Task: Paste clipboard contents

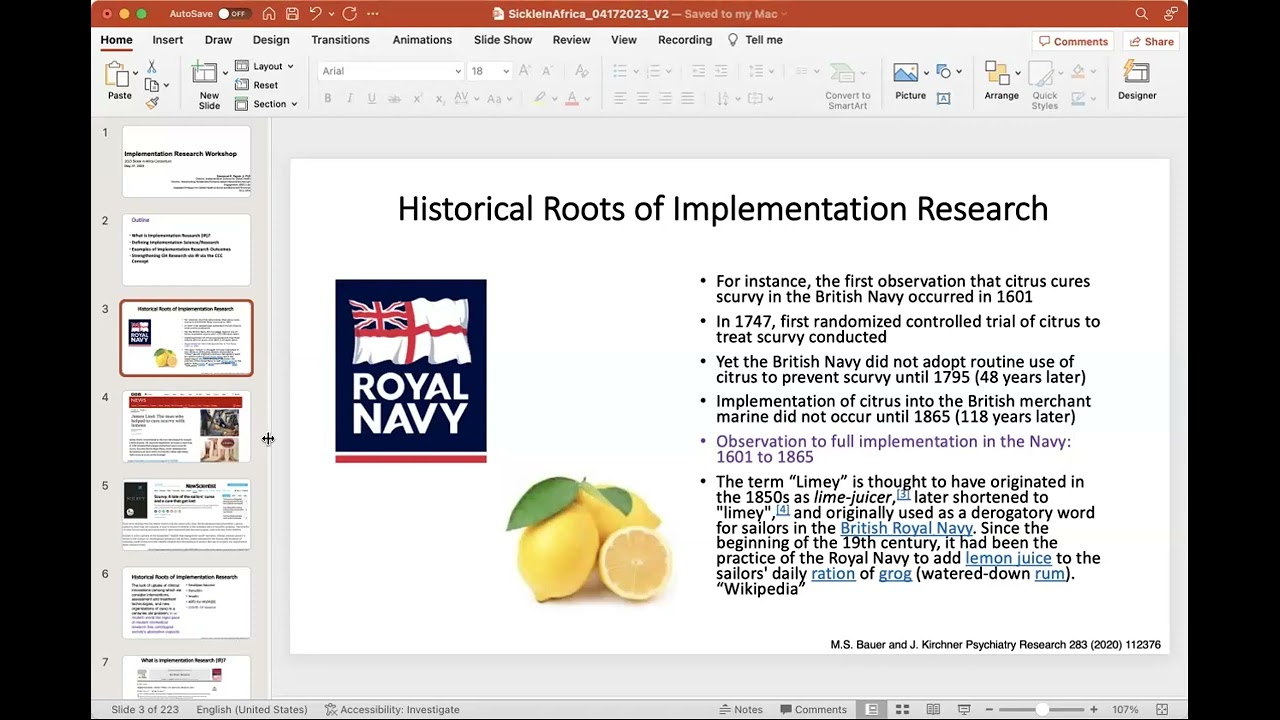Action: click(119, 80)
